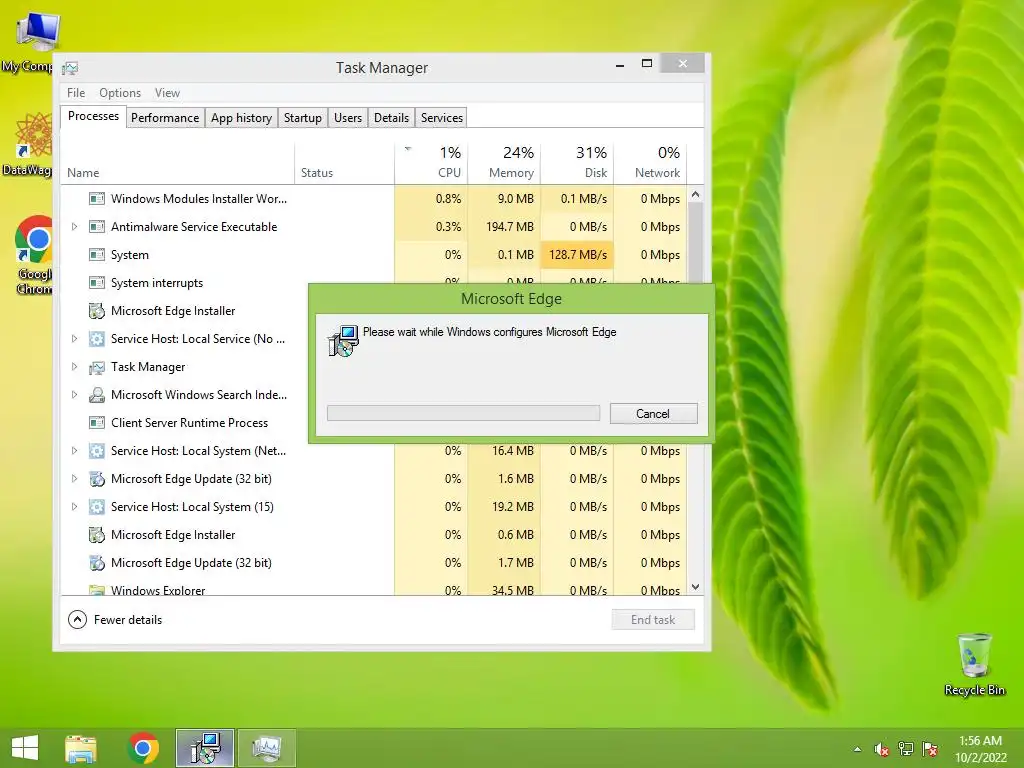1024x768 pixels.
Task: Select the DataWag desktop shortcut
Action: point(29,144)
